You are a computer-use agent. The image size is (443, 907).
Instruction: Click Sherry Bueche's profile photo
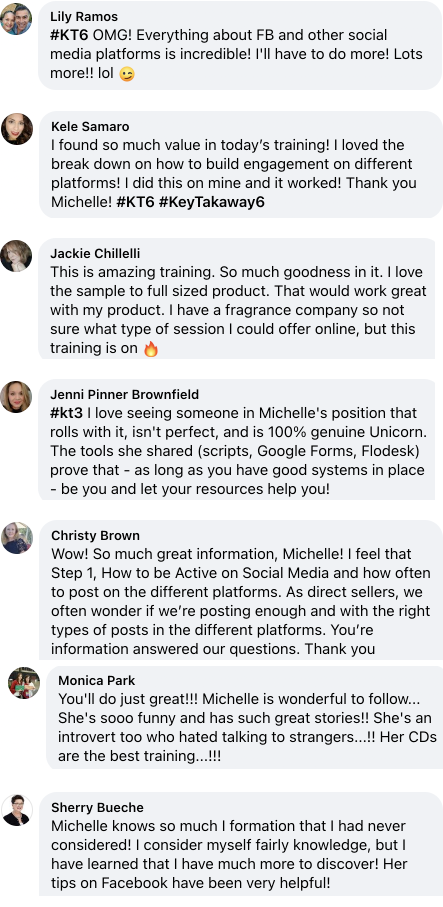17,810
